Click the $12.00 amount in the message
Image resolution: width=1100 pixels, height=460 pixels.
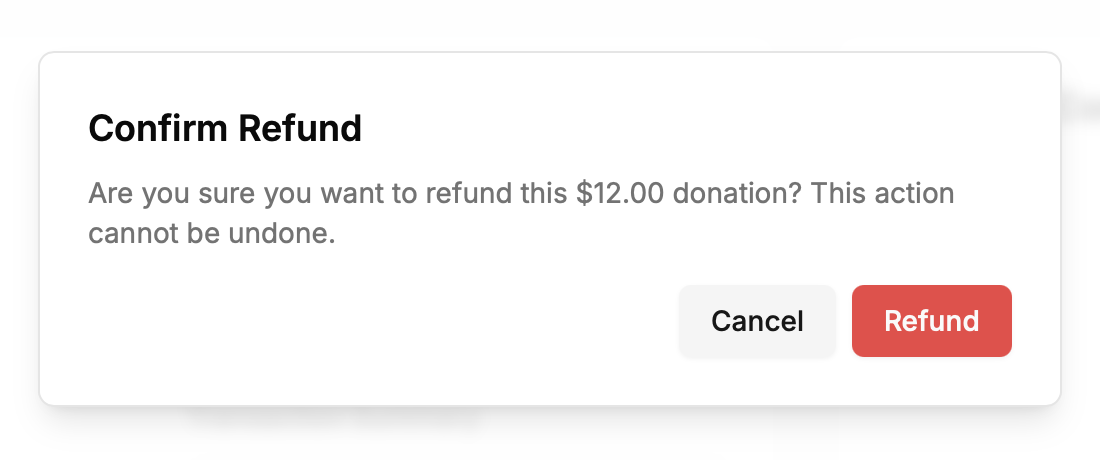coord(619,193)
